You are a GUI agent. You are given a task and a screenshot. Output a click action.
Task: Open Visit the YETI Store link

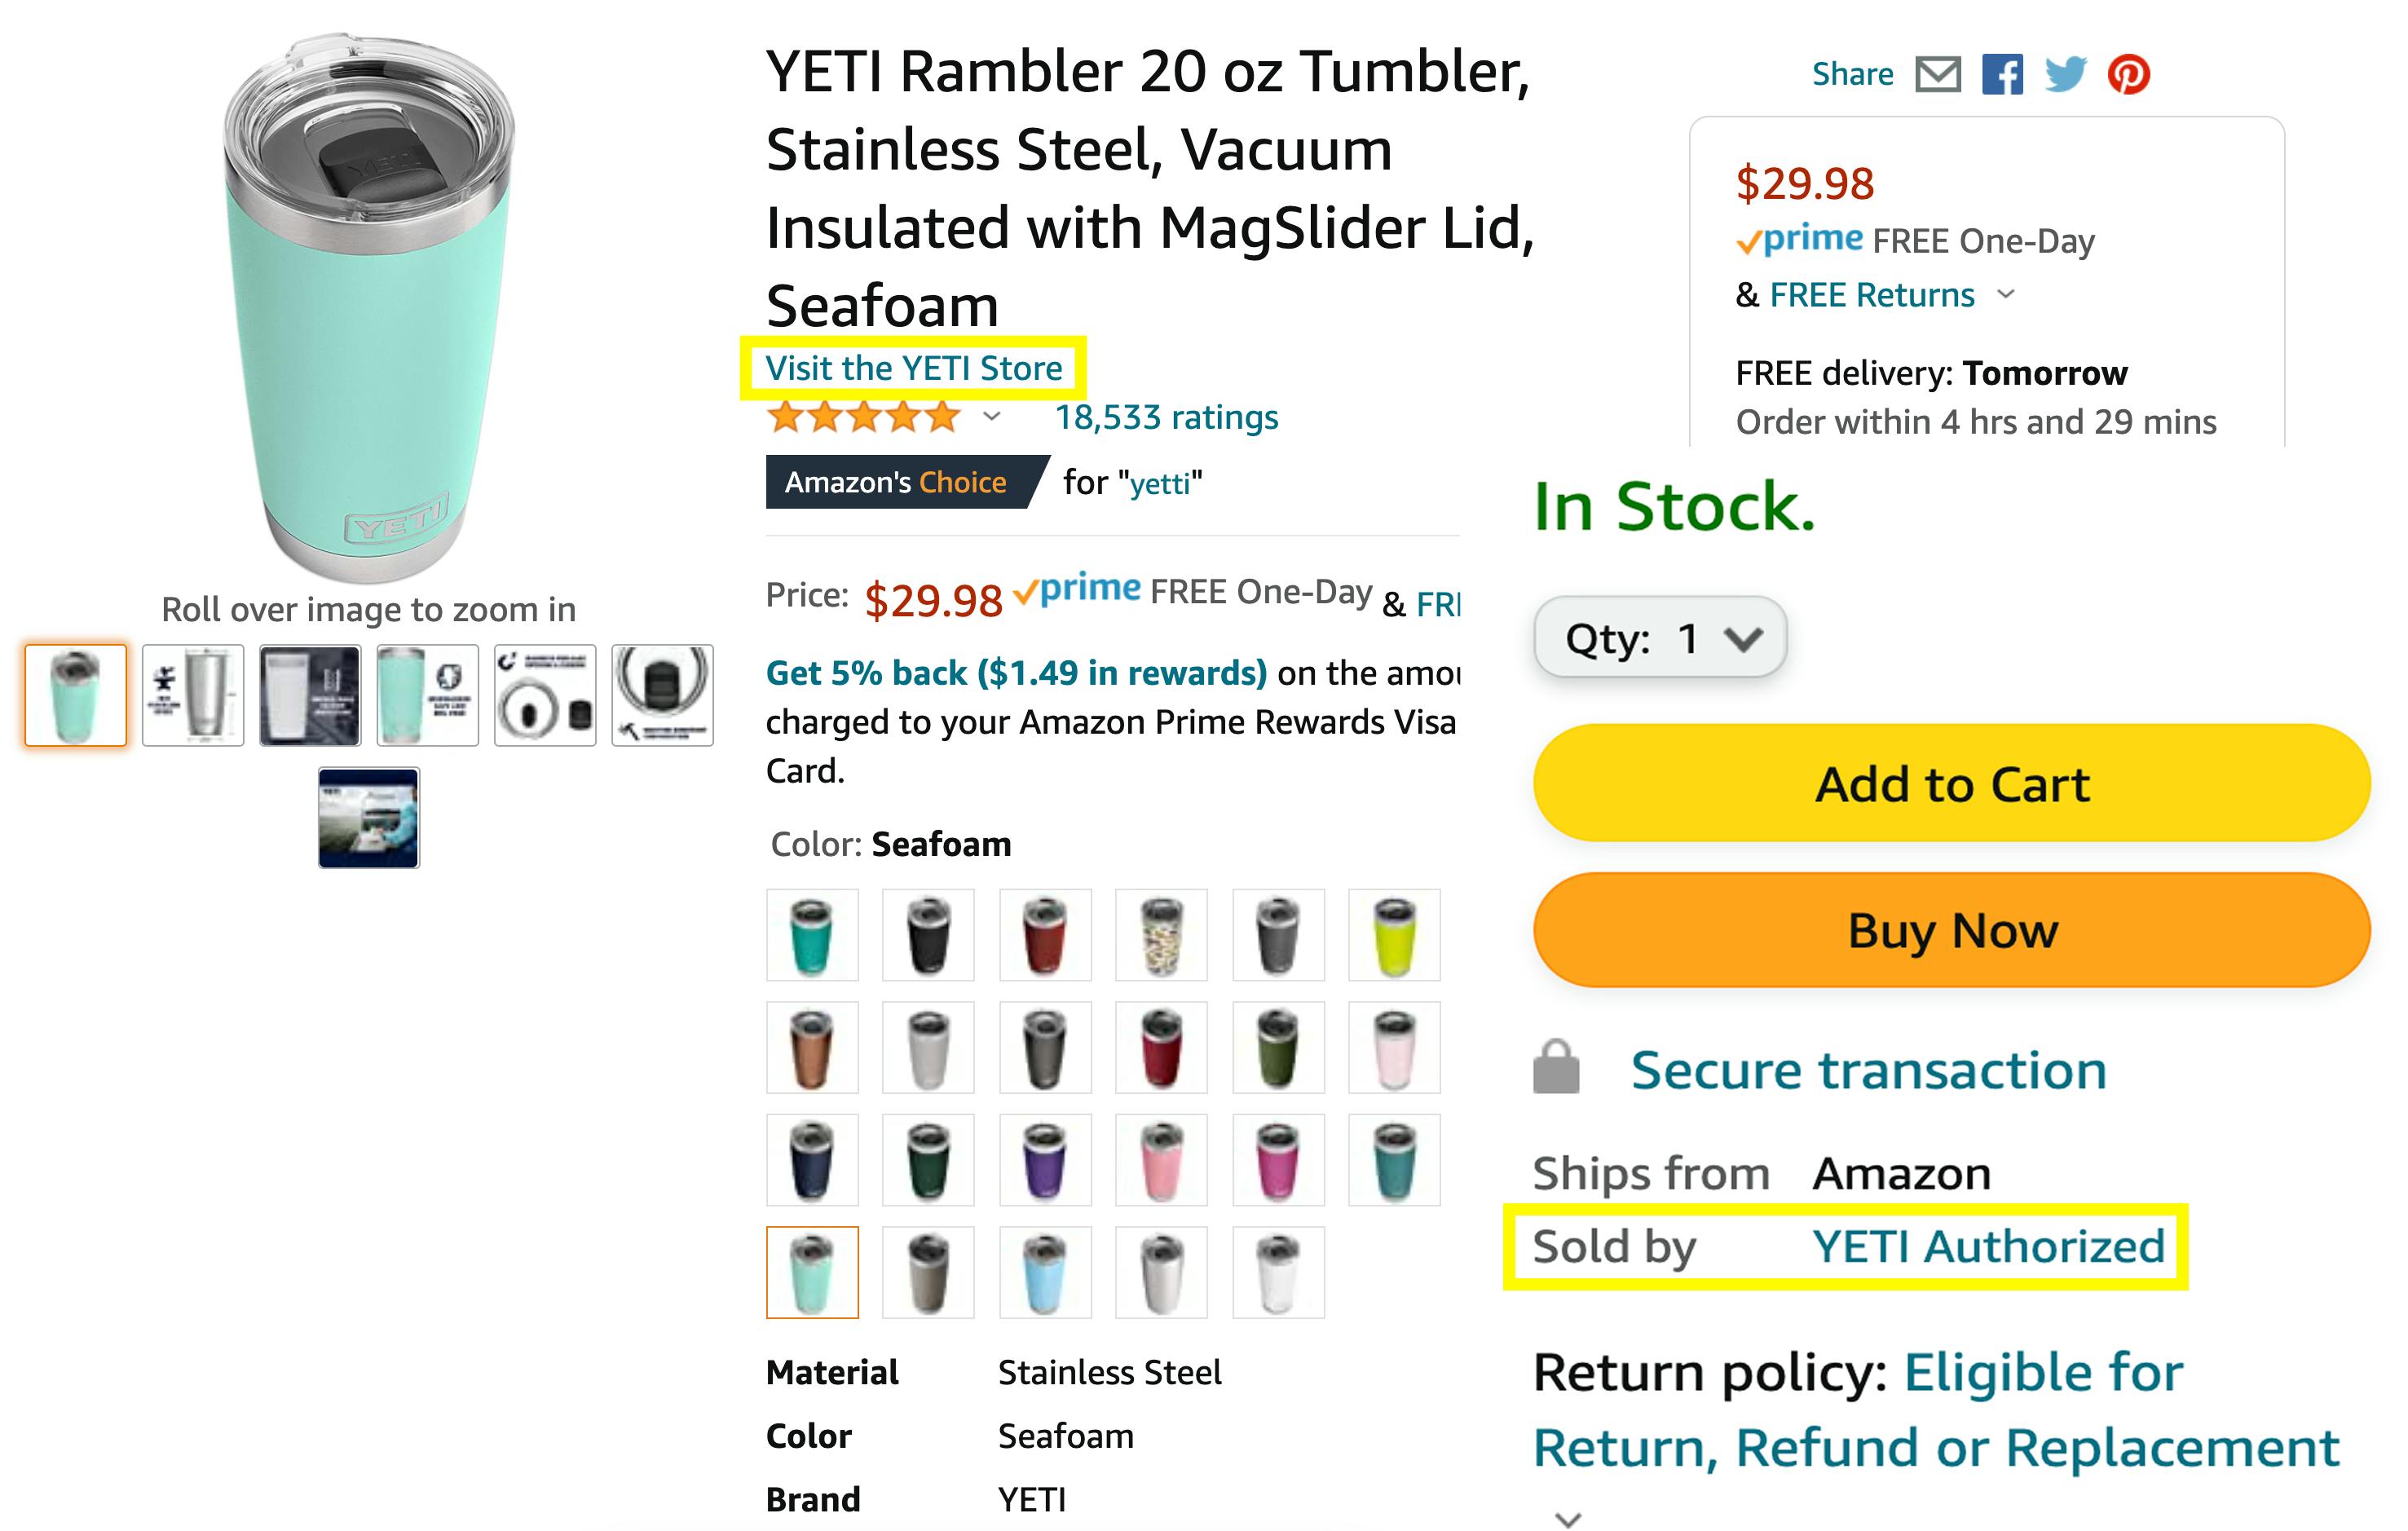tap(913, 368)
